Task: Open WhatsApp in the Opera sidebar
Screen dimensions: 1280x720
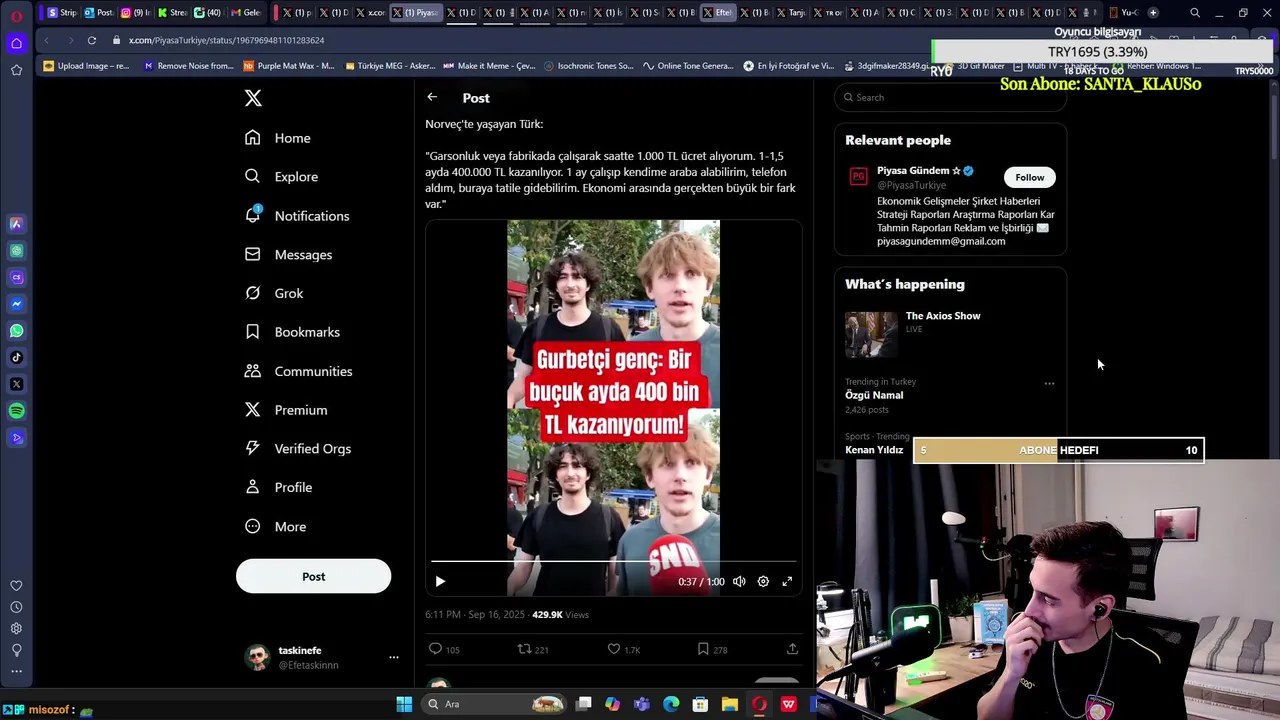Action: (16, 331)
